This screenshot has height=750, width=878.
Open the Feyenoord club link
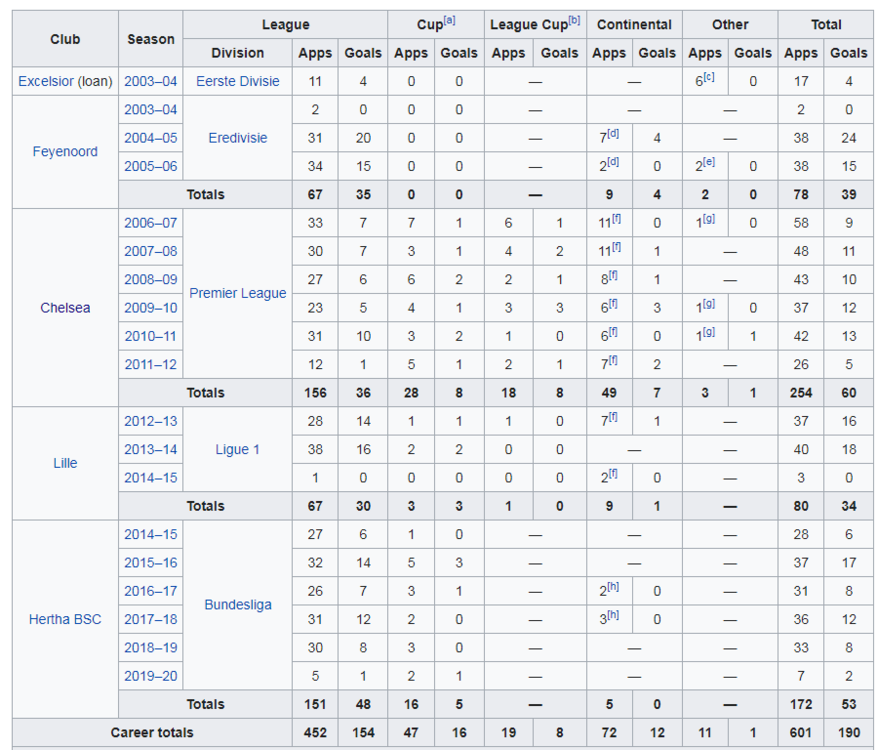(65, 152)
